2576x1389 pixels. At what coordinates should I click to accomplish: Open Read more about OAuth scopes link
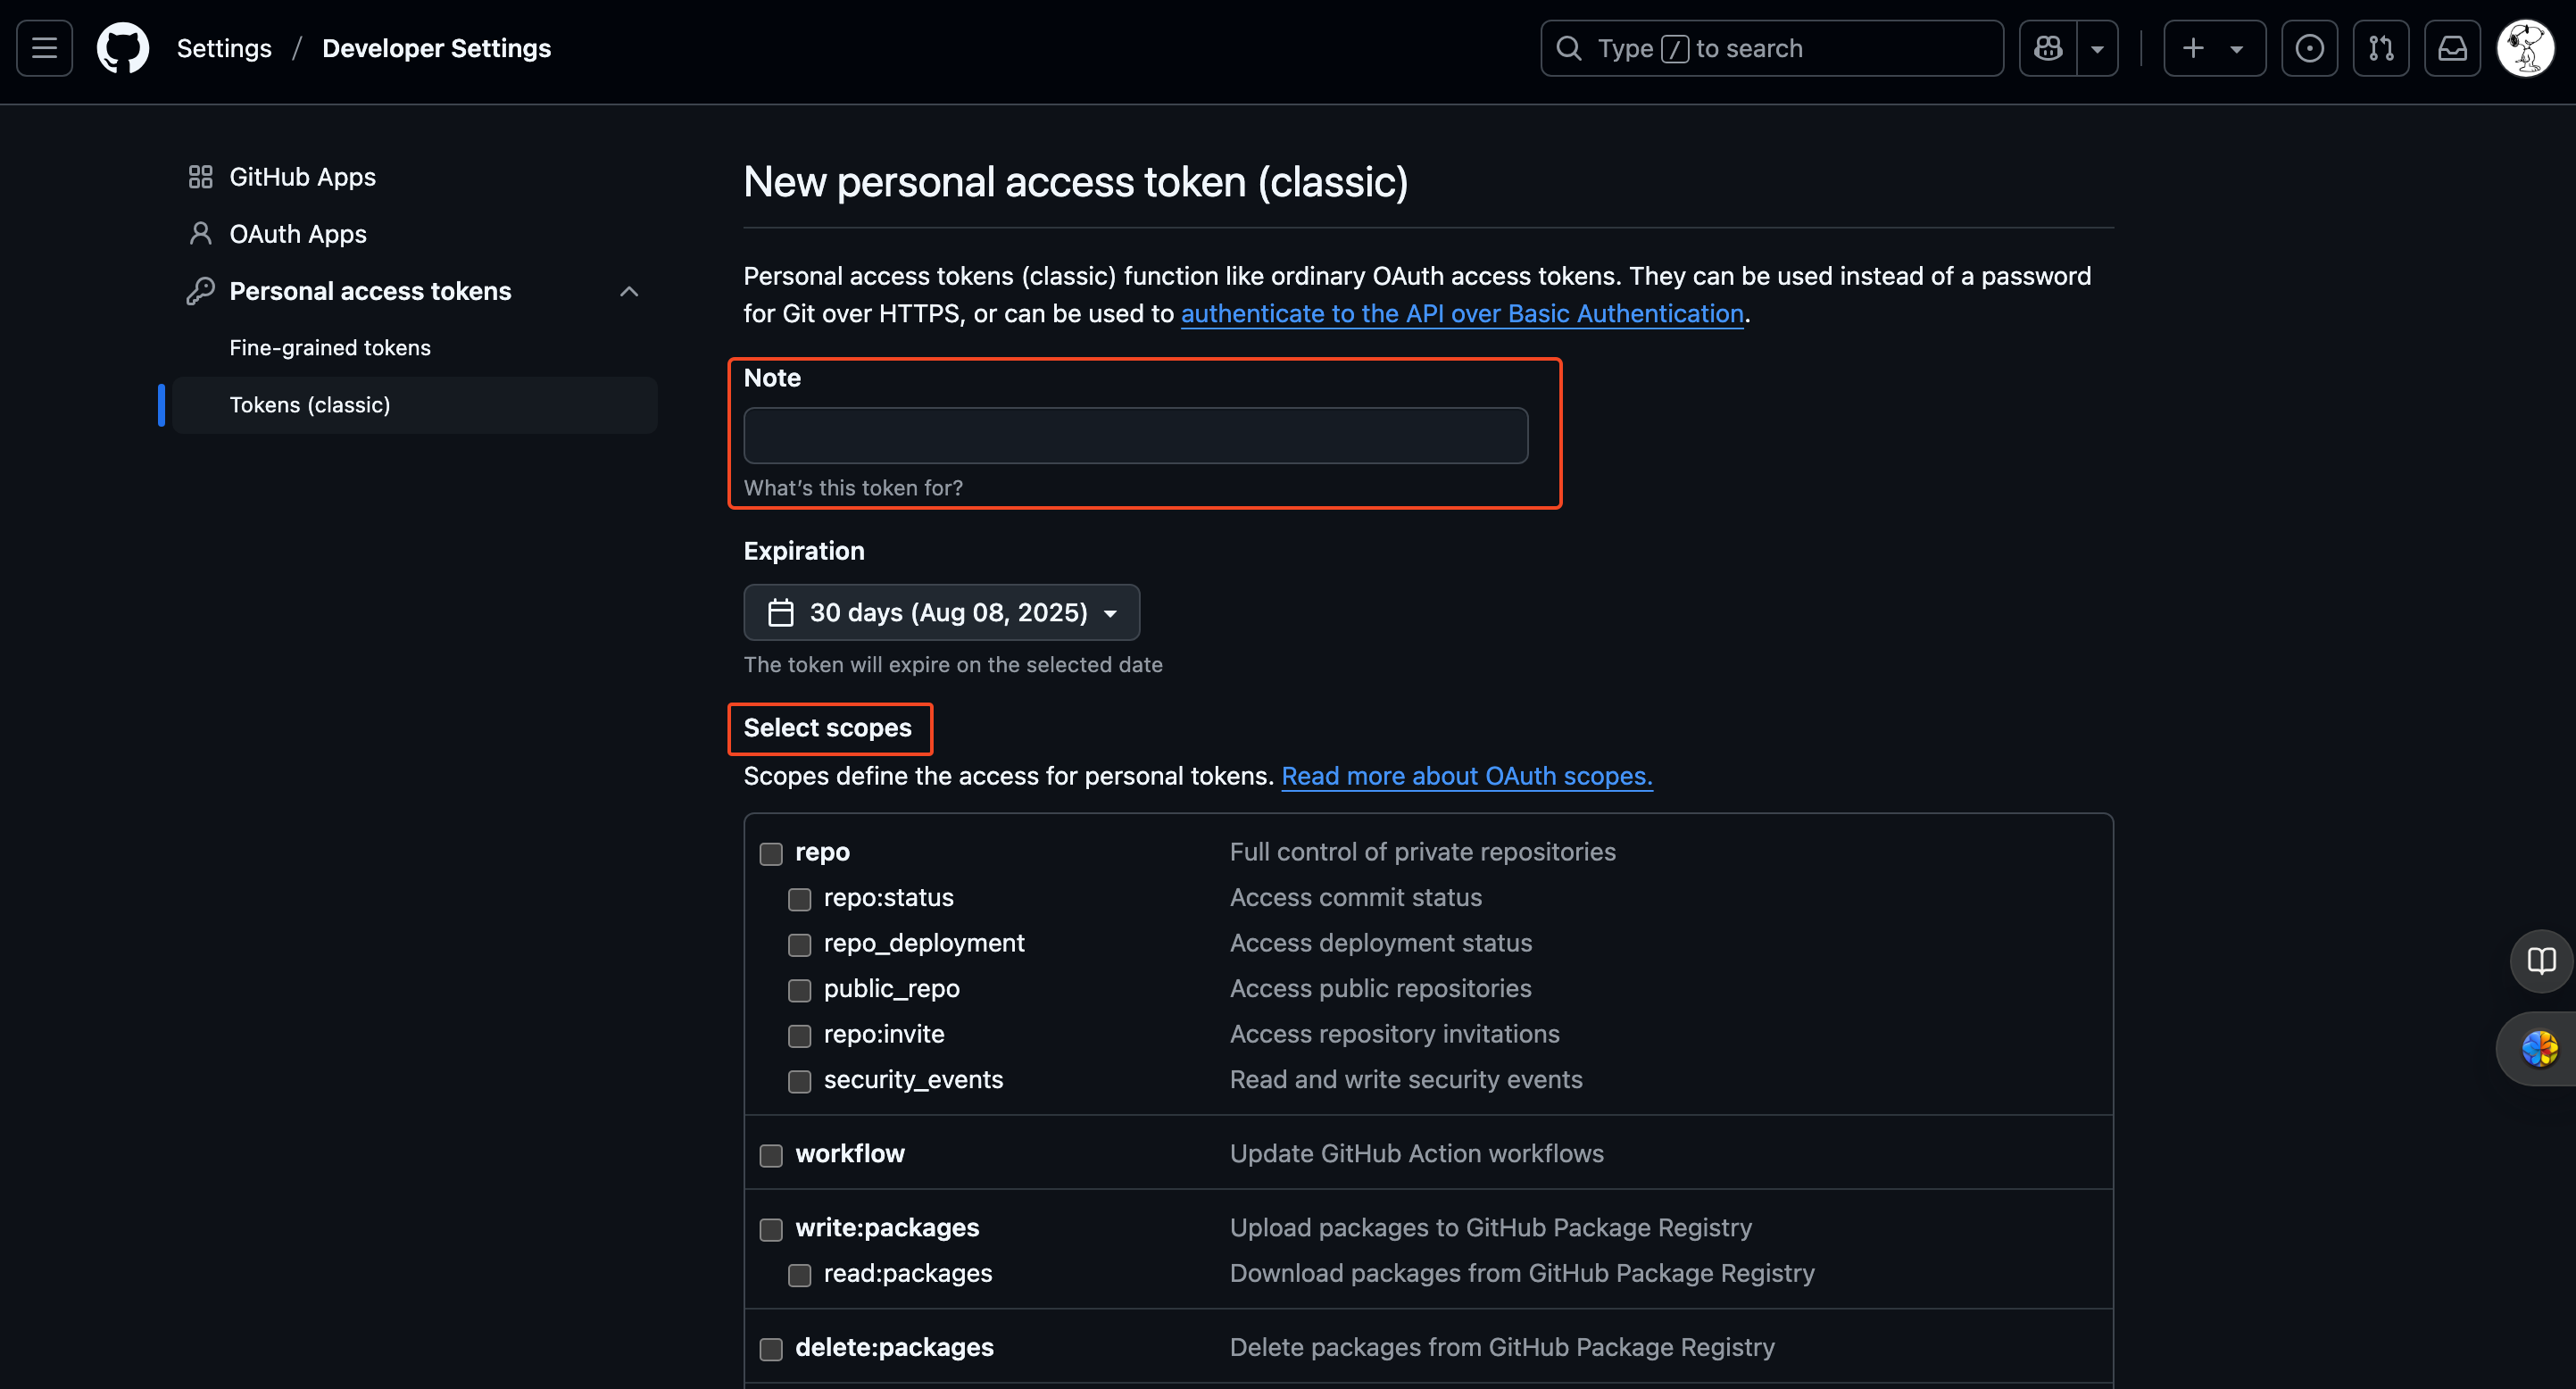pos(1466,776)
